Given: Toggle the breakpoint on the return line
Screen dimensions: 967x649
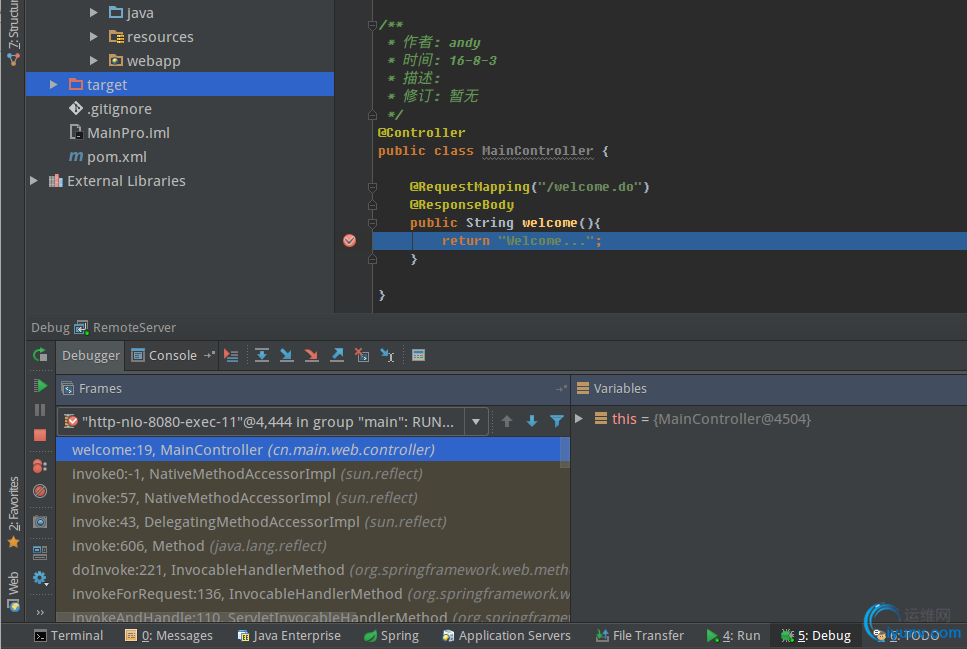Looking at the screenshot, I should tap(350, 241).
